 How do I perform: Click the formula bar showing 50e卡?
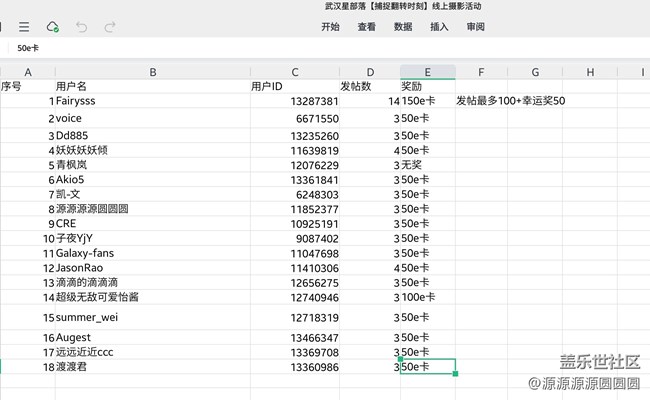click(327, 48)
